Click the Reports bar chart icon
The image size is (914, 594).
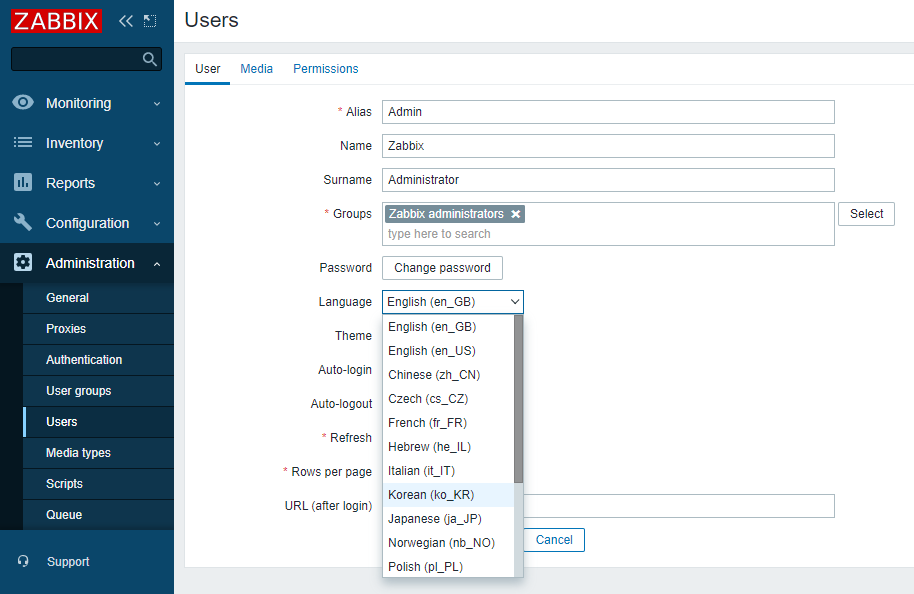(x=23, y=182)
